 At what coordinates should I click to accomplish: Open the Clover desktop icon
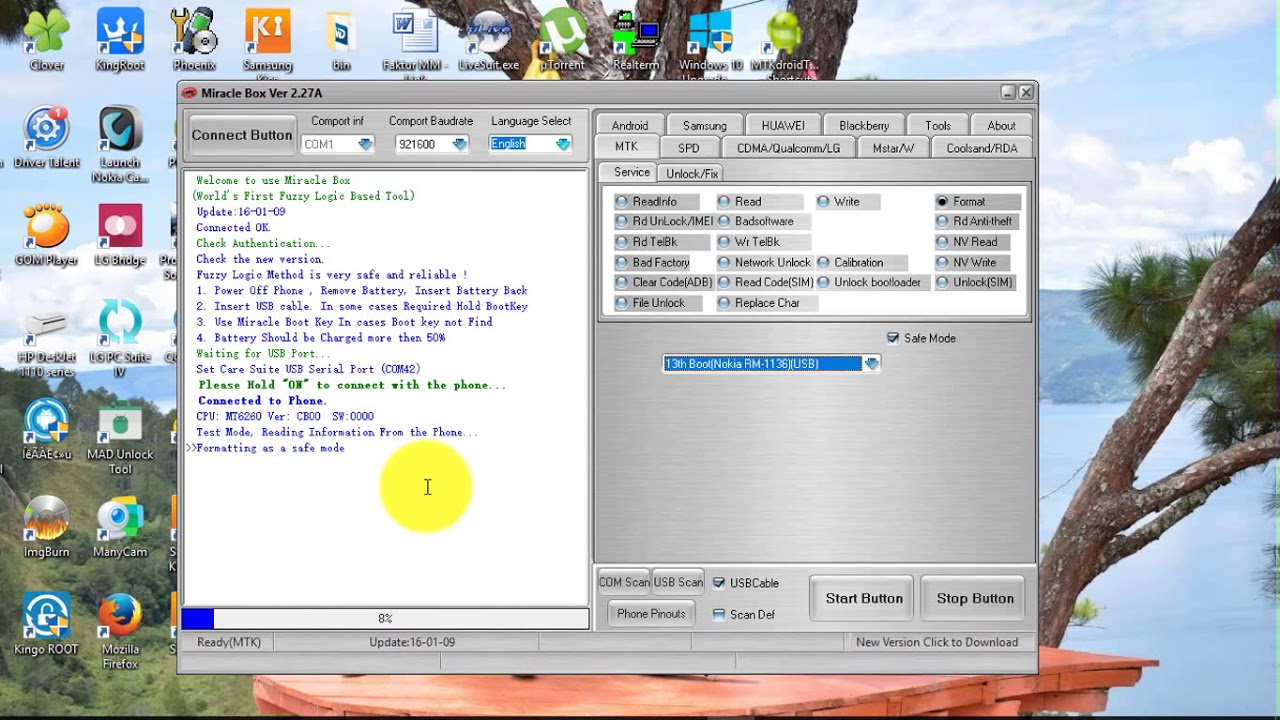pyautogui.click(x=46, y=40)
